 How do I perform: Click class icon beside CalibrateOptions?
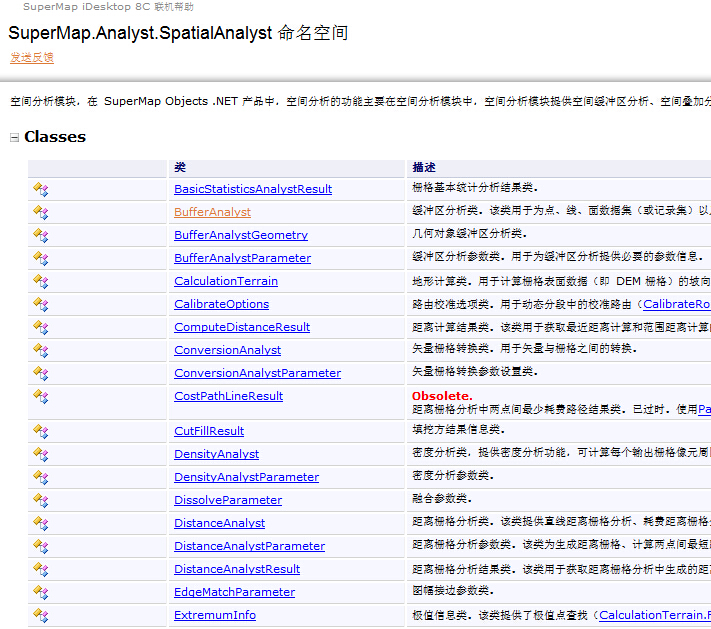pos(40,304)
